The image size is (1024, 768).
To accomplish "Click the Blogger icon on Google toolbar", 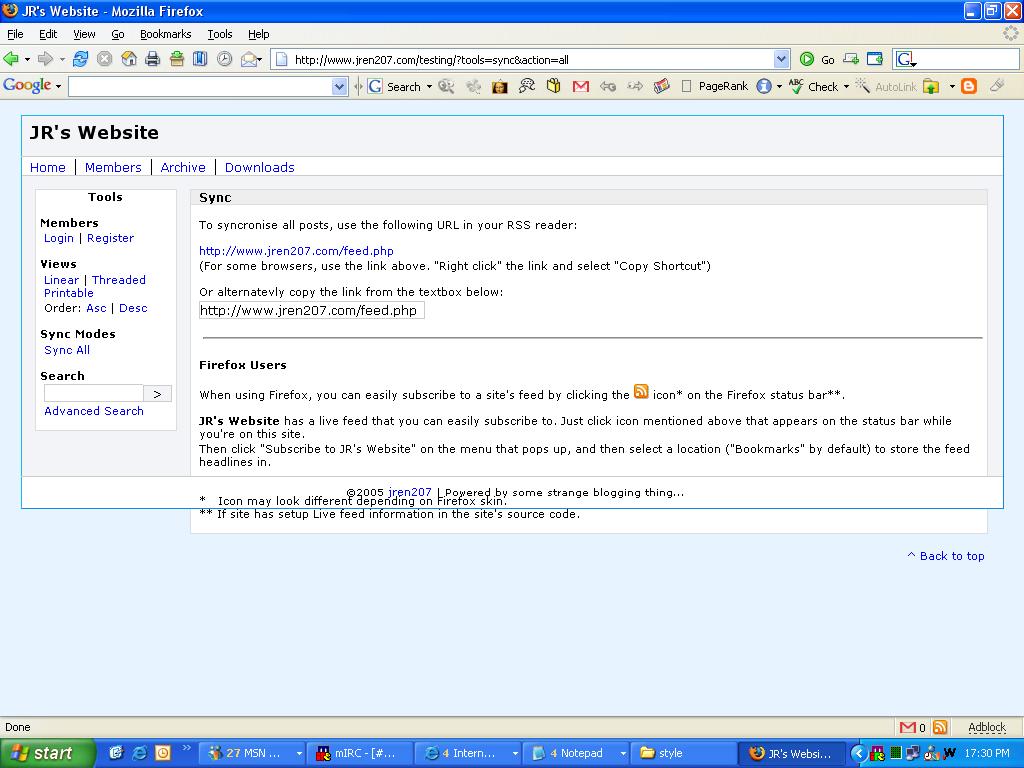I will coord(968,87).
